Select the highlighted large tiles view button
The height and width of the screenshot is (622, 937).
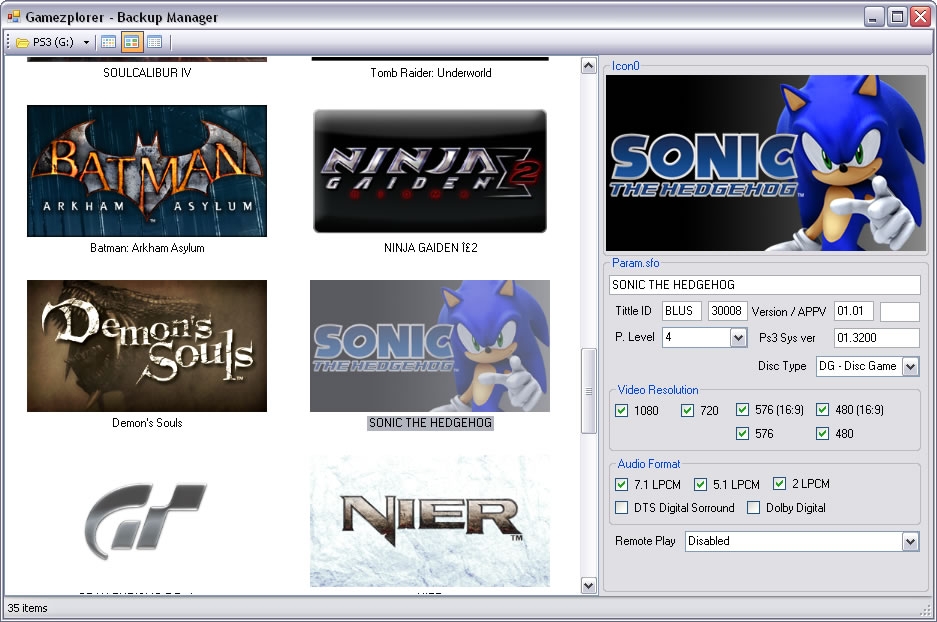pos(131,42)
